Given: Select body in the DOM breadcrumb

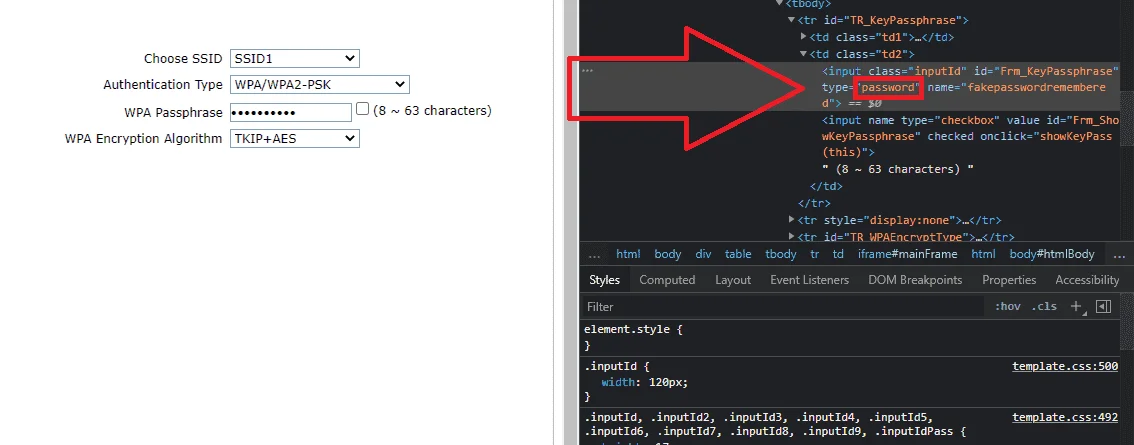Looking at the screenshot, I should click(668, 255).
